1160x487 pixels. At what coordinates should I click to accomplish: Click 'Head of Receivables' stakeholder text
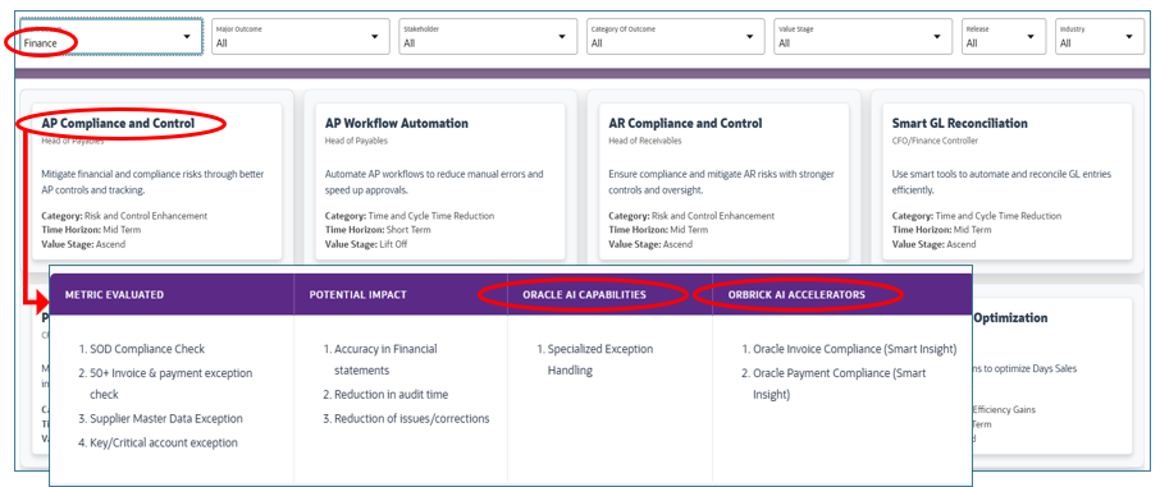(x=645, y=141)
